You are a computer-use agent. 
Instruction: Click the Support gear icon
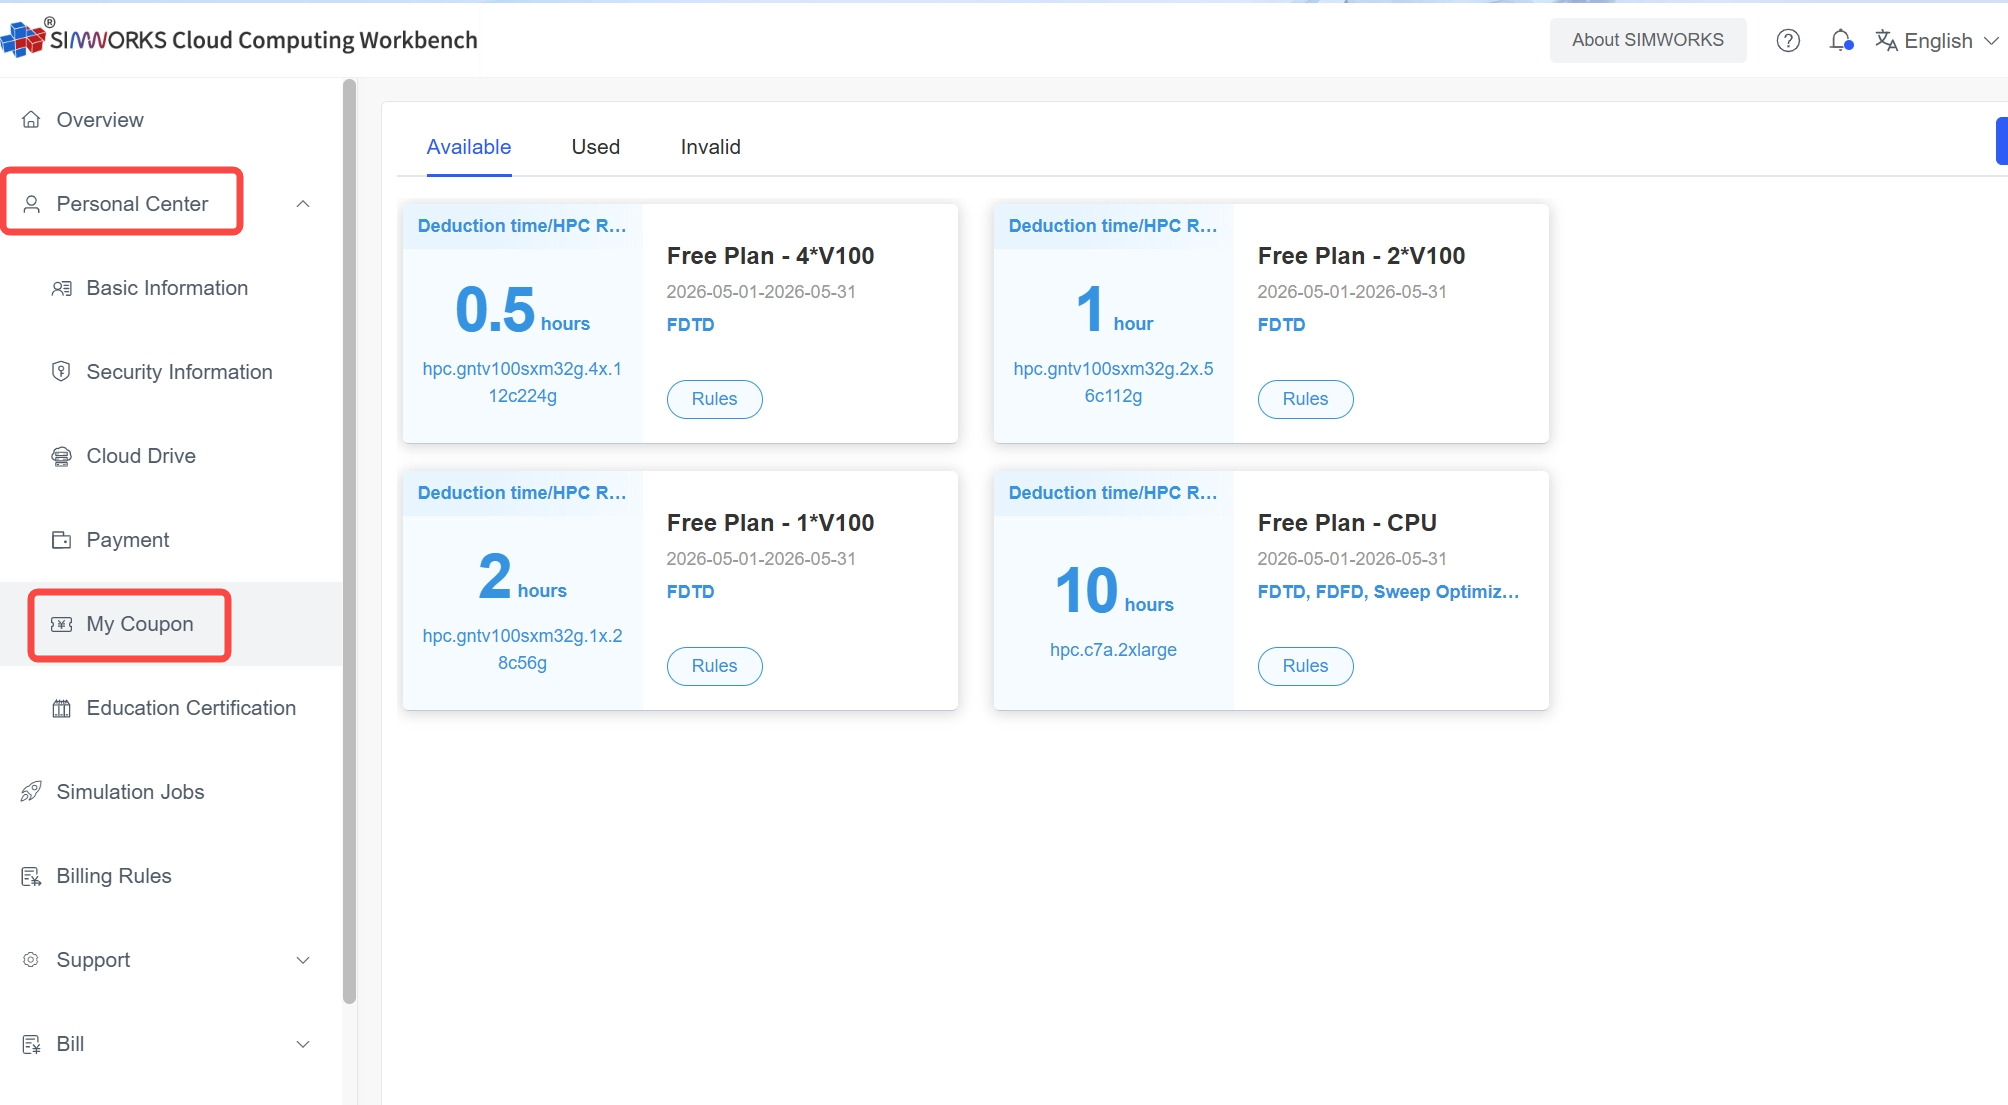click(x=31, y=960)
